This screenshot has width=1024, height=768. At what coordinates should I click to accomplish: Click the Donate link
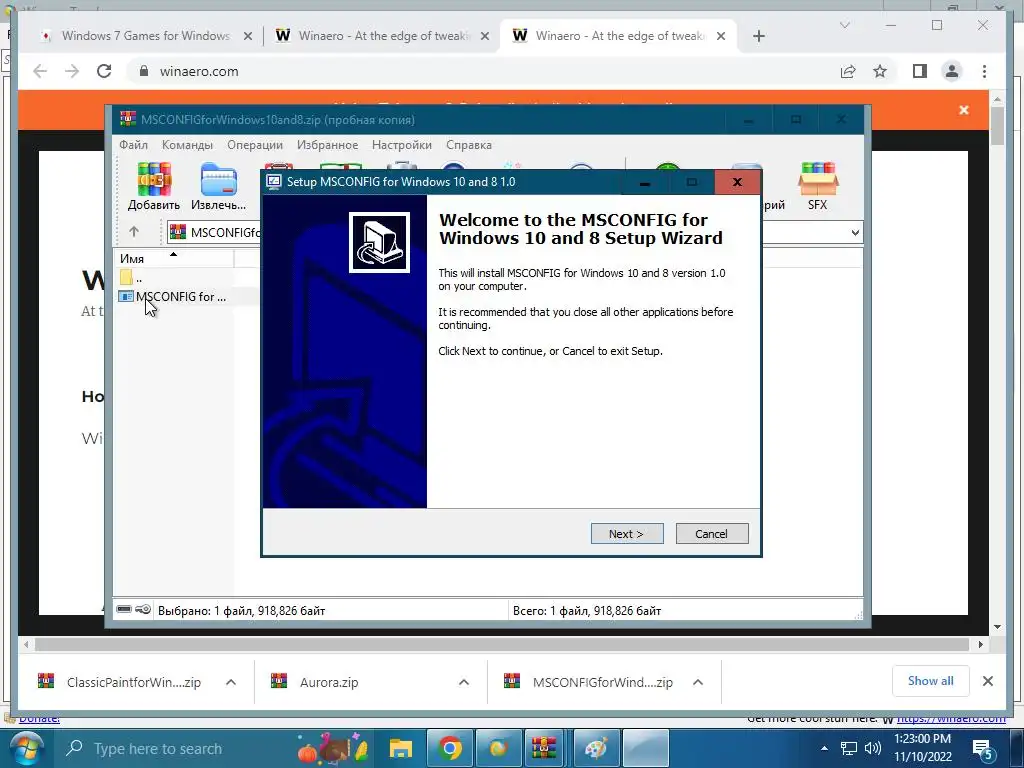pyautogui.click(x=39, y=718)
